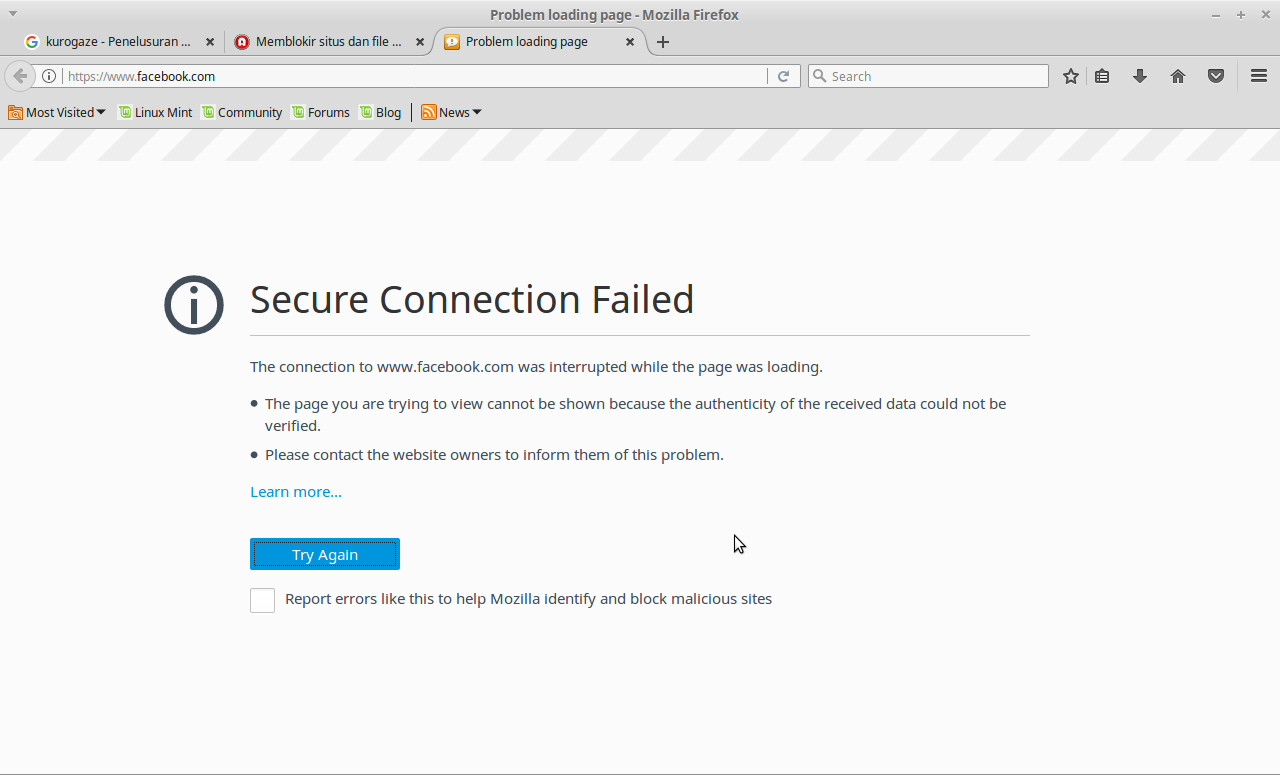Click the Try Again button
This screenshot has width=1280, height=775.
324,554
